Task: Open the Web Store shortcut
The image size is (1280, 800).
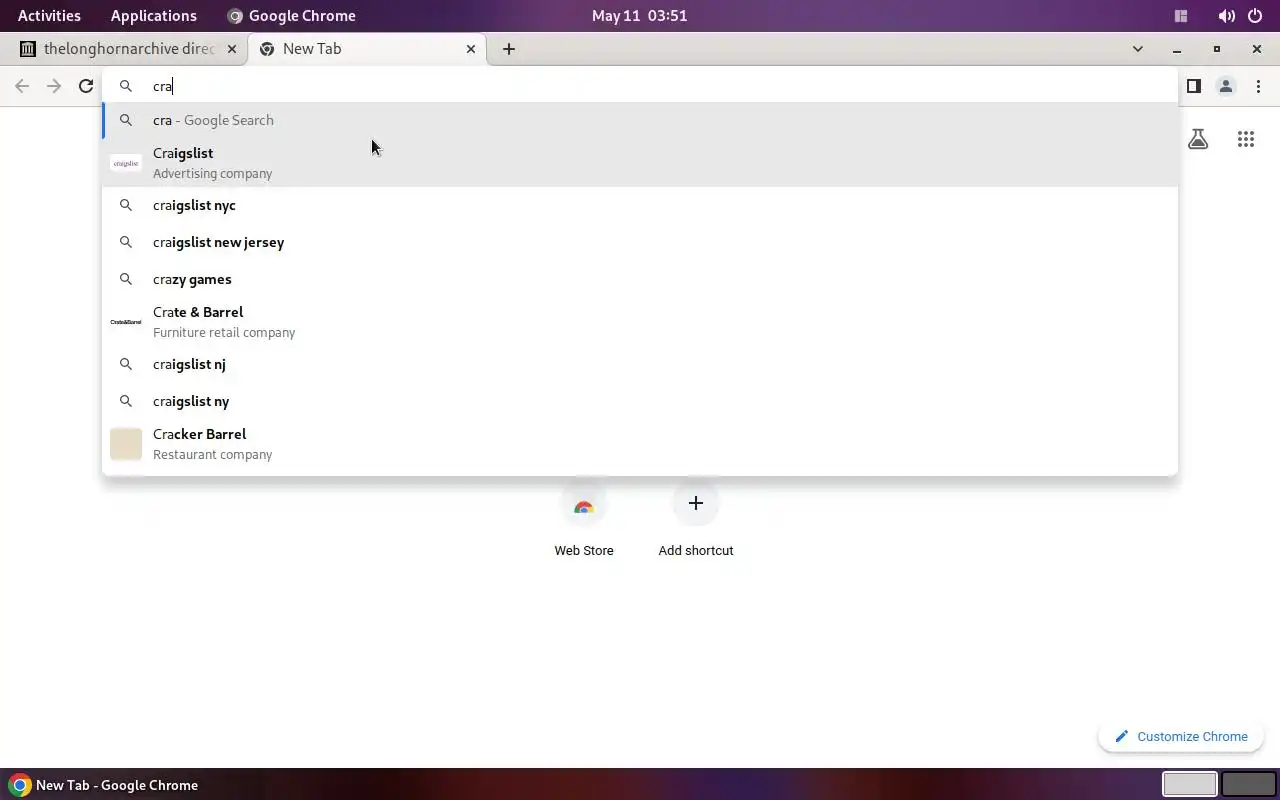Action: click(584, 517)
